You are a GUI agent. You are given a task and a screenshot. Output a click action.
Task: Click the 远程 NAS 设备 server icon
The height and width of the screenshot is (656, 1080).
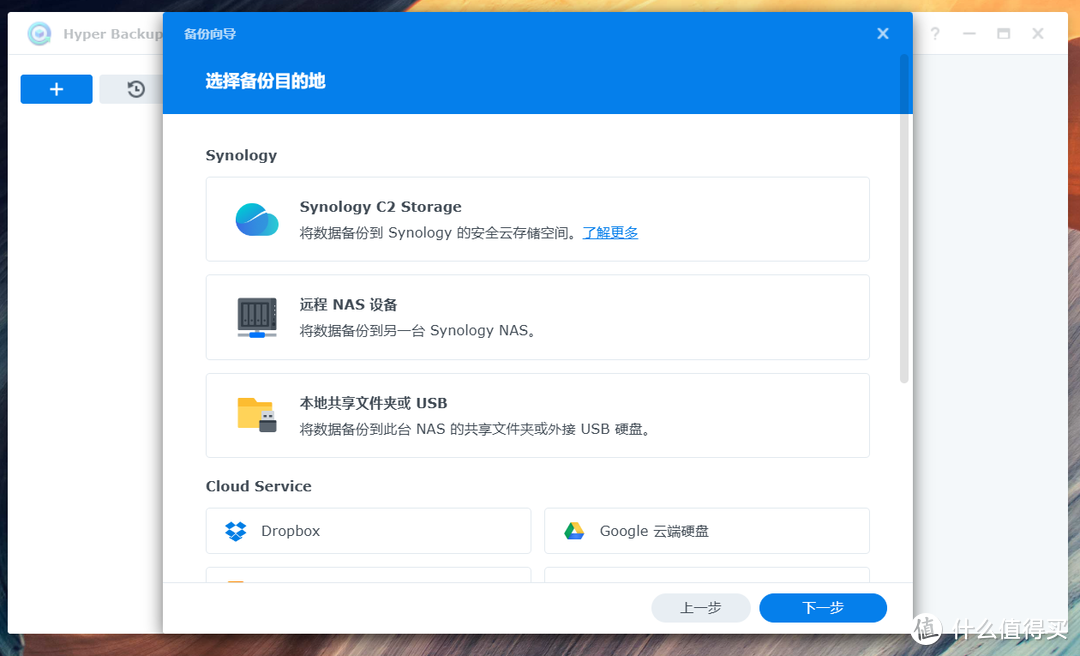point(257,316)
